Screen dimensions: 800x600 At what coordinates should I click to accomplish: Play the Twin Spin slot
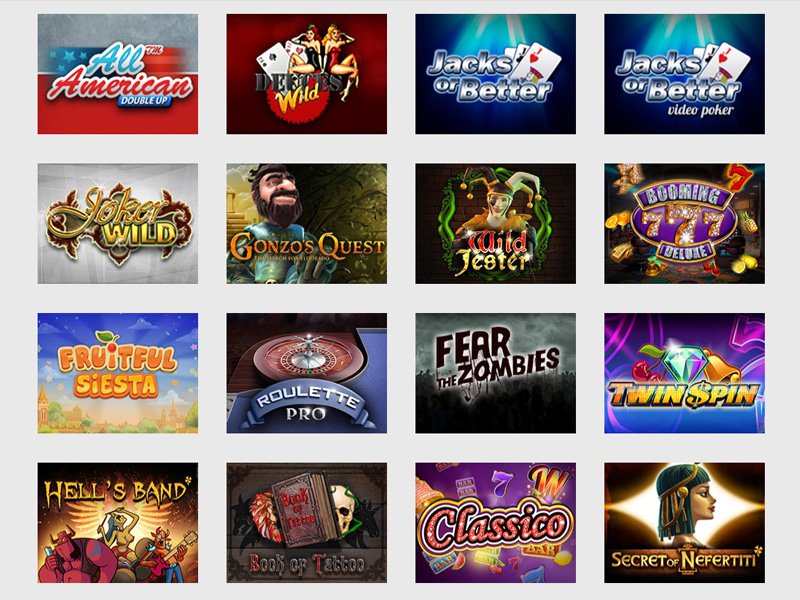[684, 373]
